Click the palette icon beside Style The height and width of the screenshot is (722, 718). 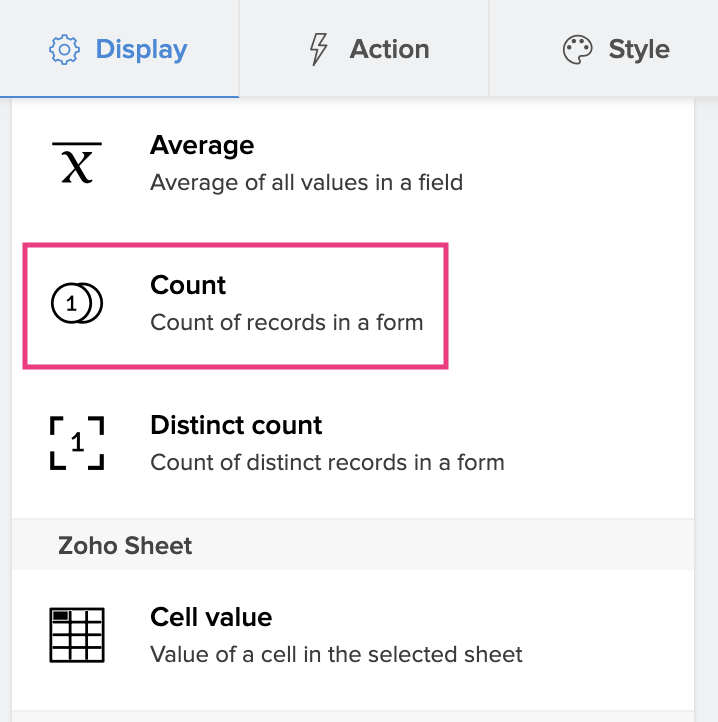click(578, 49)
